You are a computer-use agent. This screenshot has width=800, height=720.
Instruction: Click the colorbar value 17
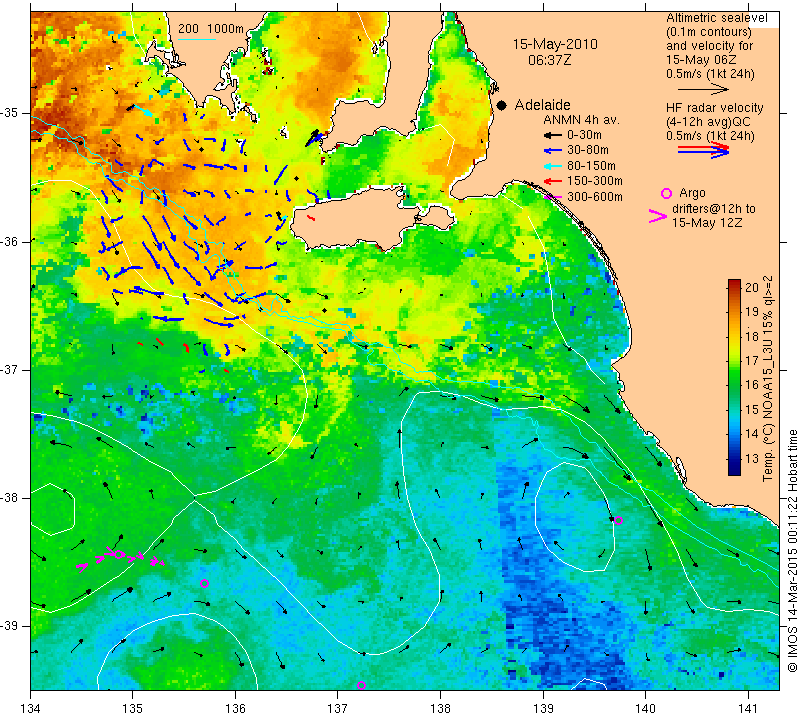[x=752, y=361]
